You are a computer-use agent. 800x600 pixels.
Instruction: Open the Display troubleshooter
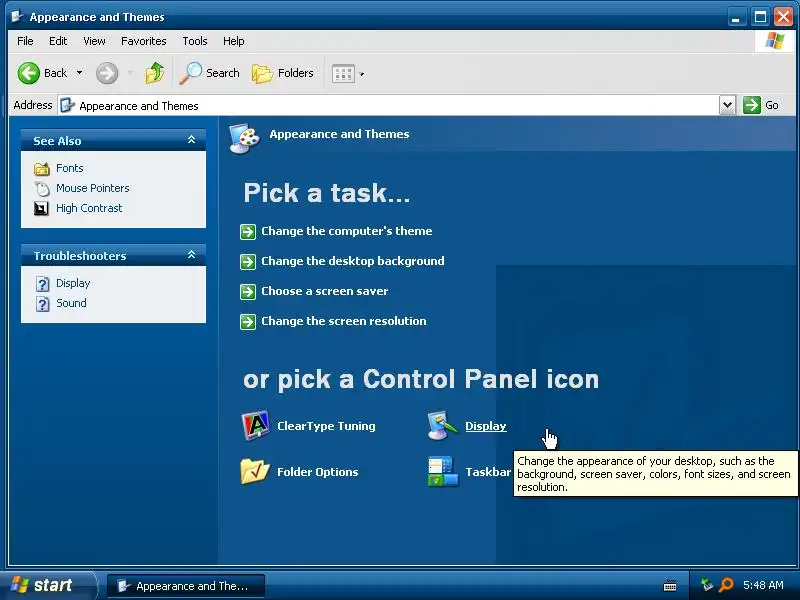click(73, 283)
